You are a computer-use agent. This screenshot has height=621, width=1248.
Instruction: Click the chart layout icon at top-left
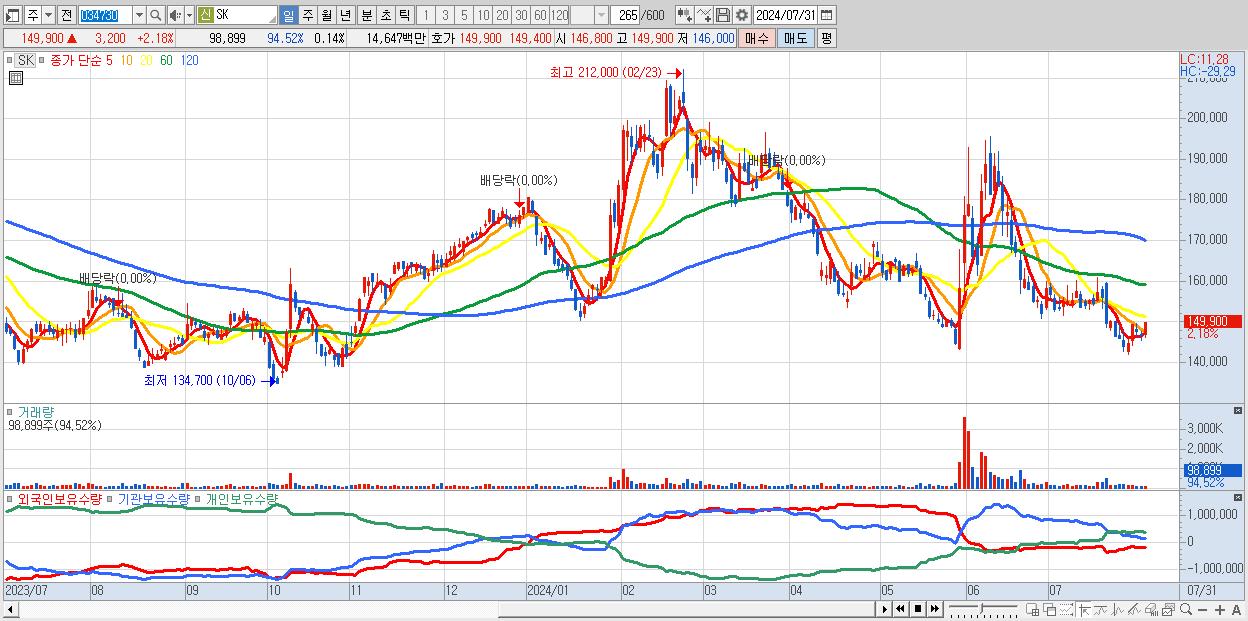coord(12,15)
